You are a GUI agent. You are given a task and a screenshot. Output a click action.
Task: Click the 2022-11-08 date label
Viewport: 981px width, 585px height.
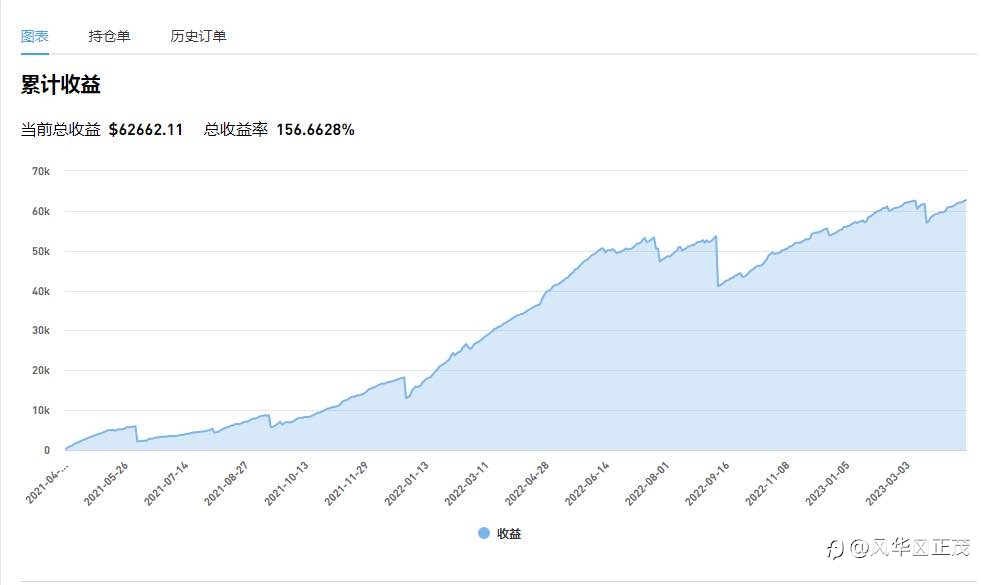click(x=767, y=484)
